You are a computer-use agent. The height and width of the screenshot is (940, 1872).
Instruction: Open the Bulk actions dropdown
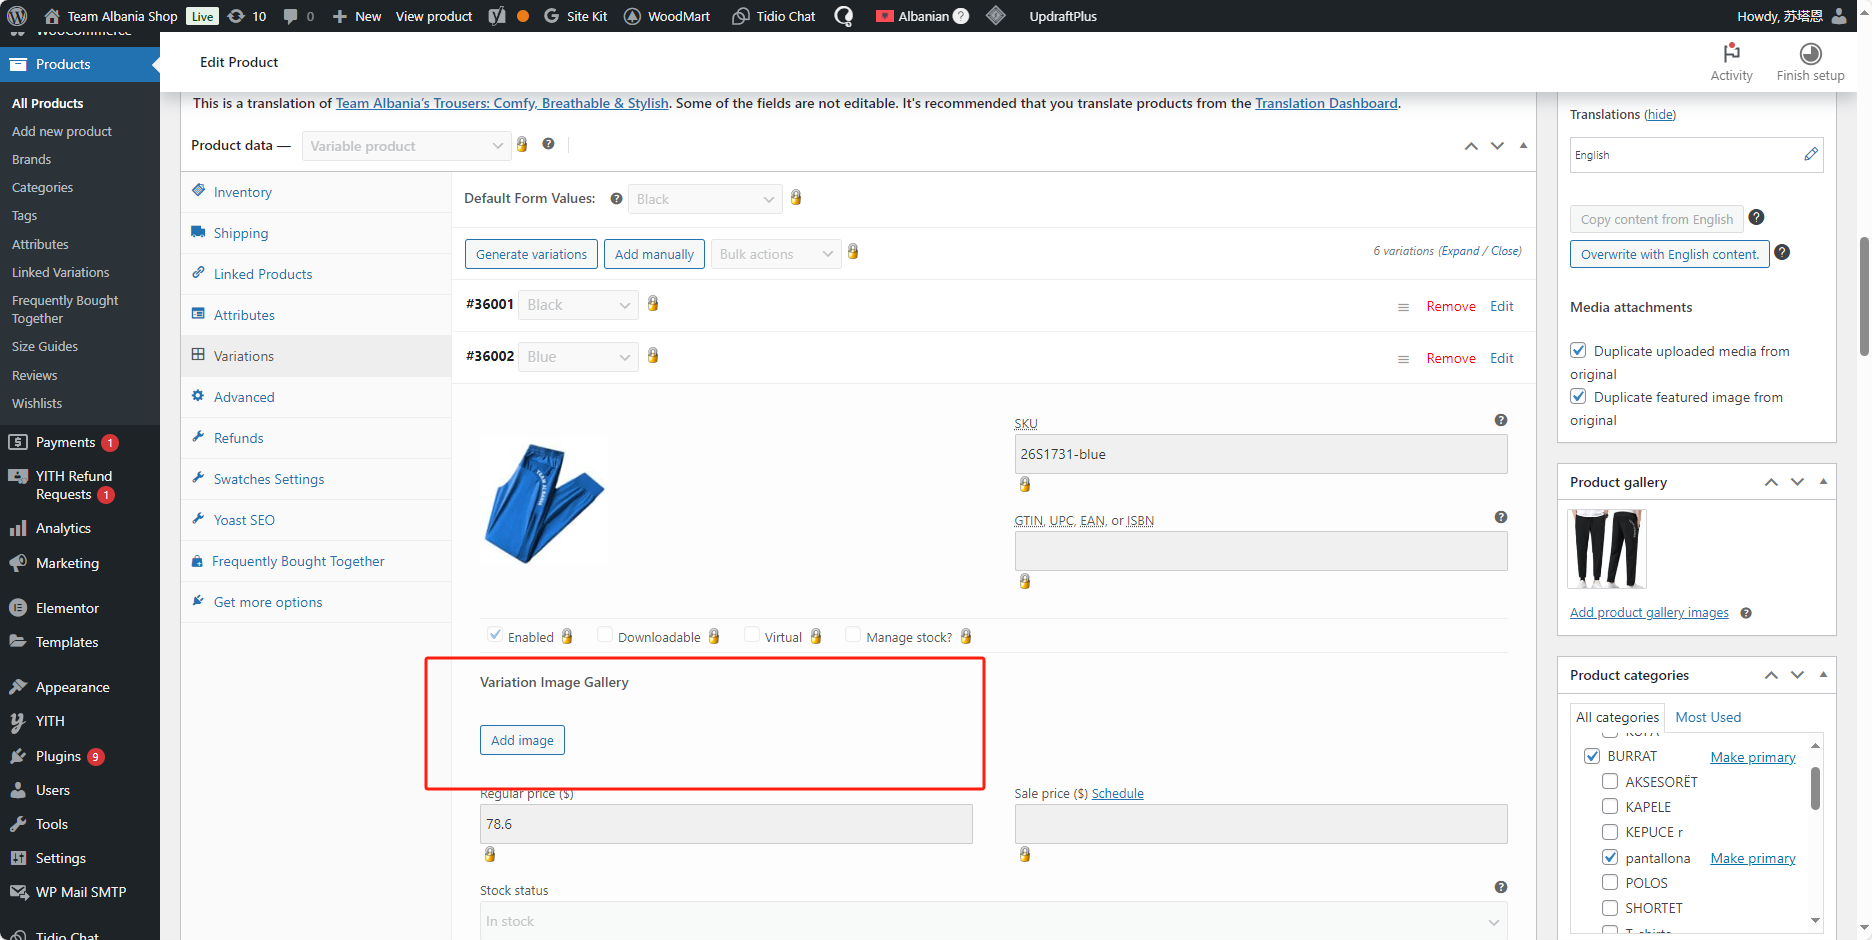pos(775,254)
